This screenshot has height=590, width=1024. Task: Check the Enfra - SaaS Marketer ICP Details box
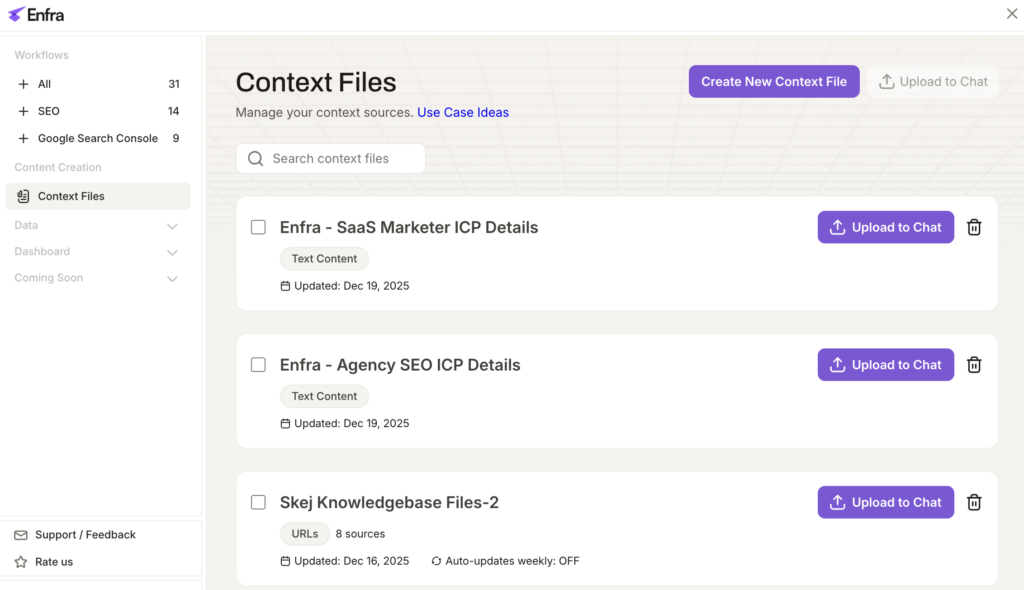pos(258,227)
